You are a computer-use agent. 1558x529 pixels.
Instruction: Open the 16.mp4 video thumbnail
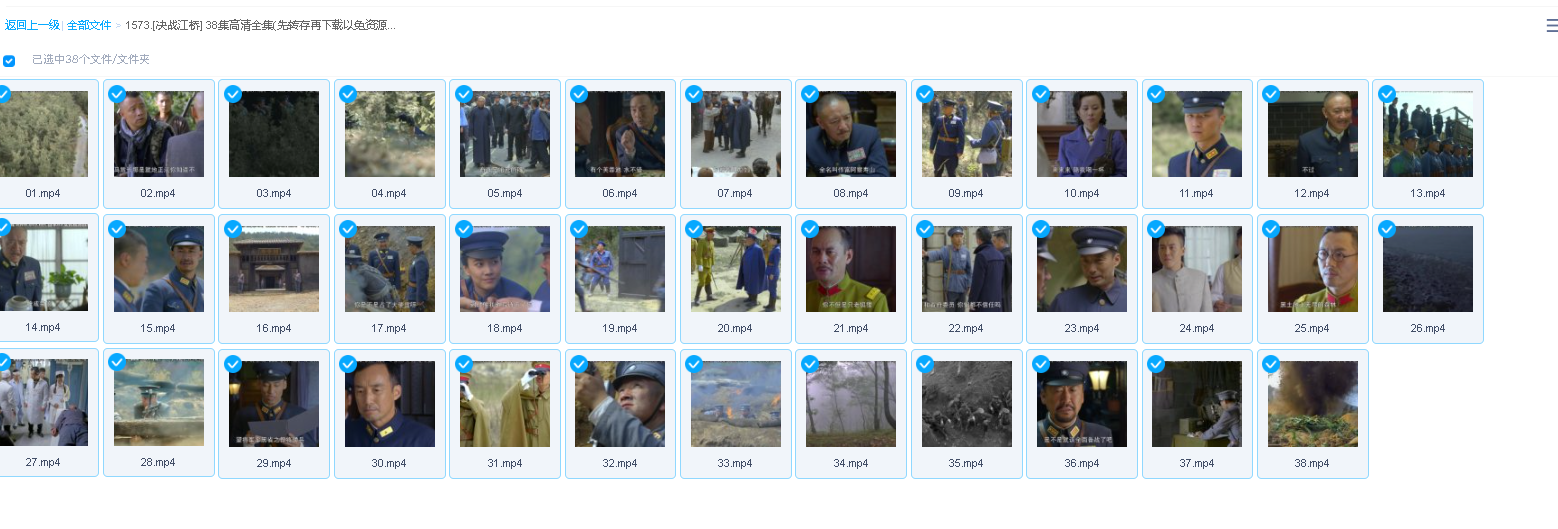click(274, 269)
